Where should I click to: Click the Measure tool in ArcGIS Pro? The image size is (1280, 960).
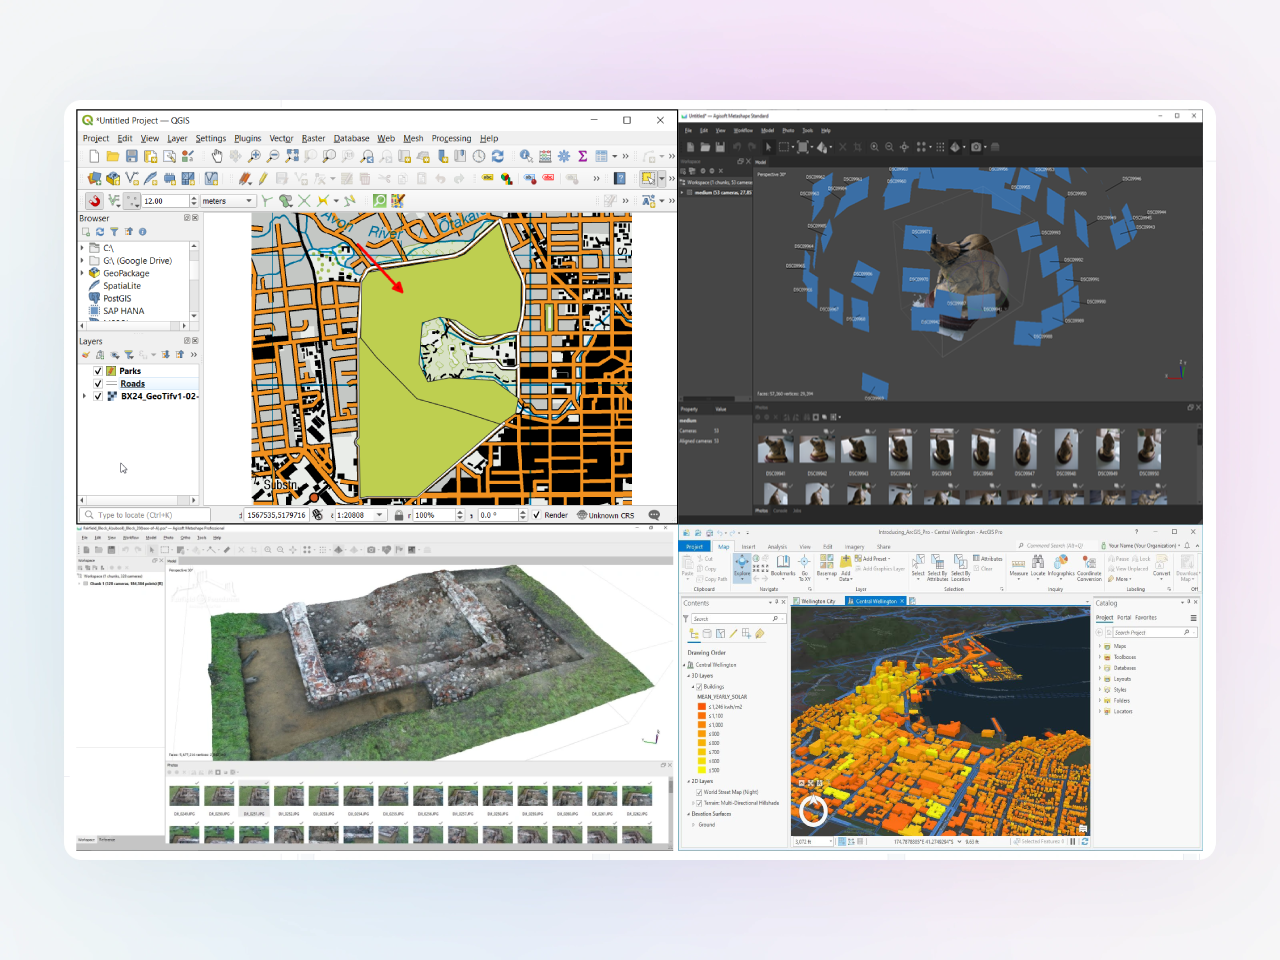pyautogui.click(x=1018, y=566)
